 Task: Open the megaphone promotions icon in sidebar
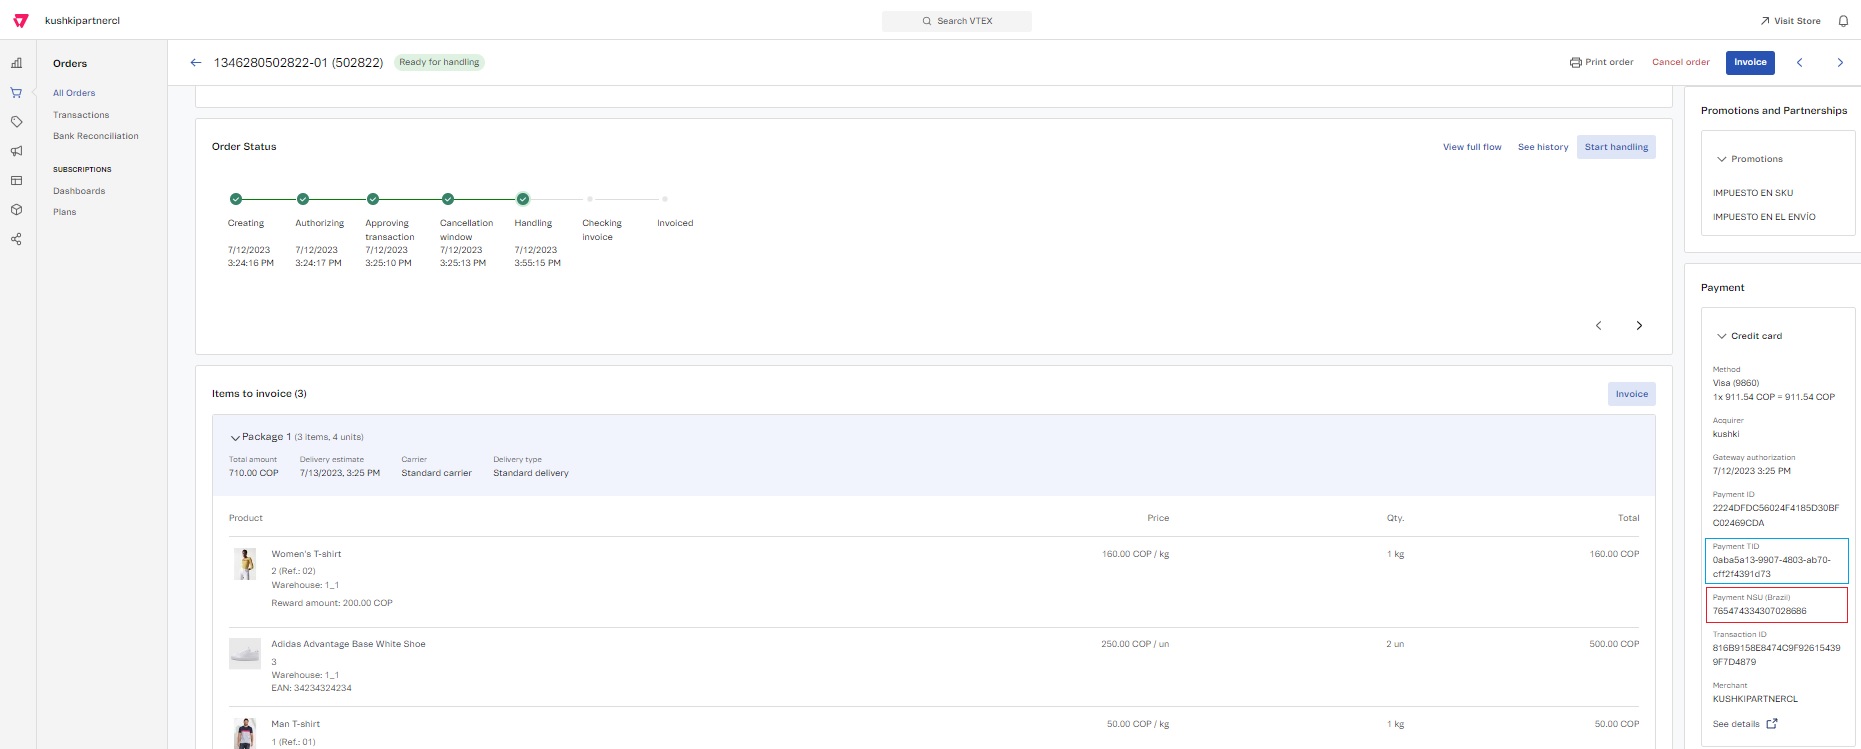point(17,151)
